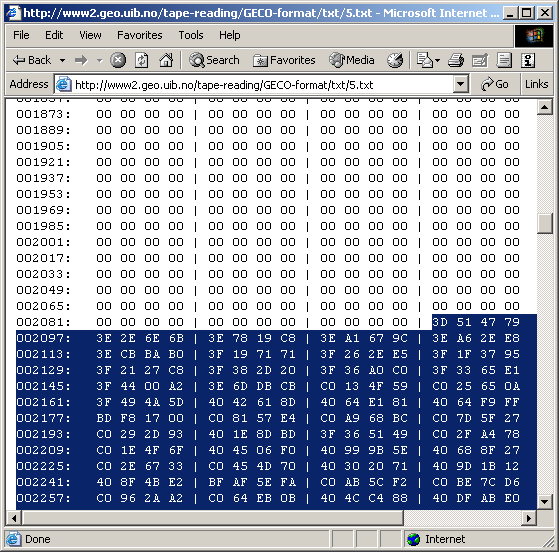The height and width of the screenshot is (552, 559).
Task: Click vertical scrollbar up arrow
Action: click(x=544, y=107)
